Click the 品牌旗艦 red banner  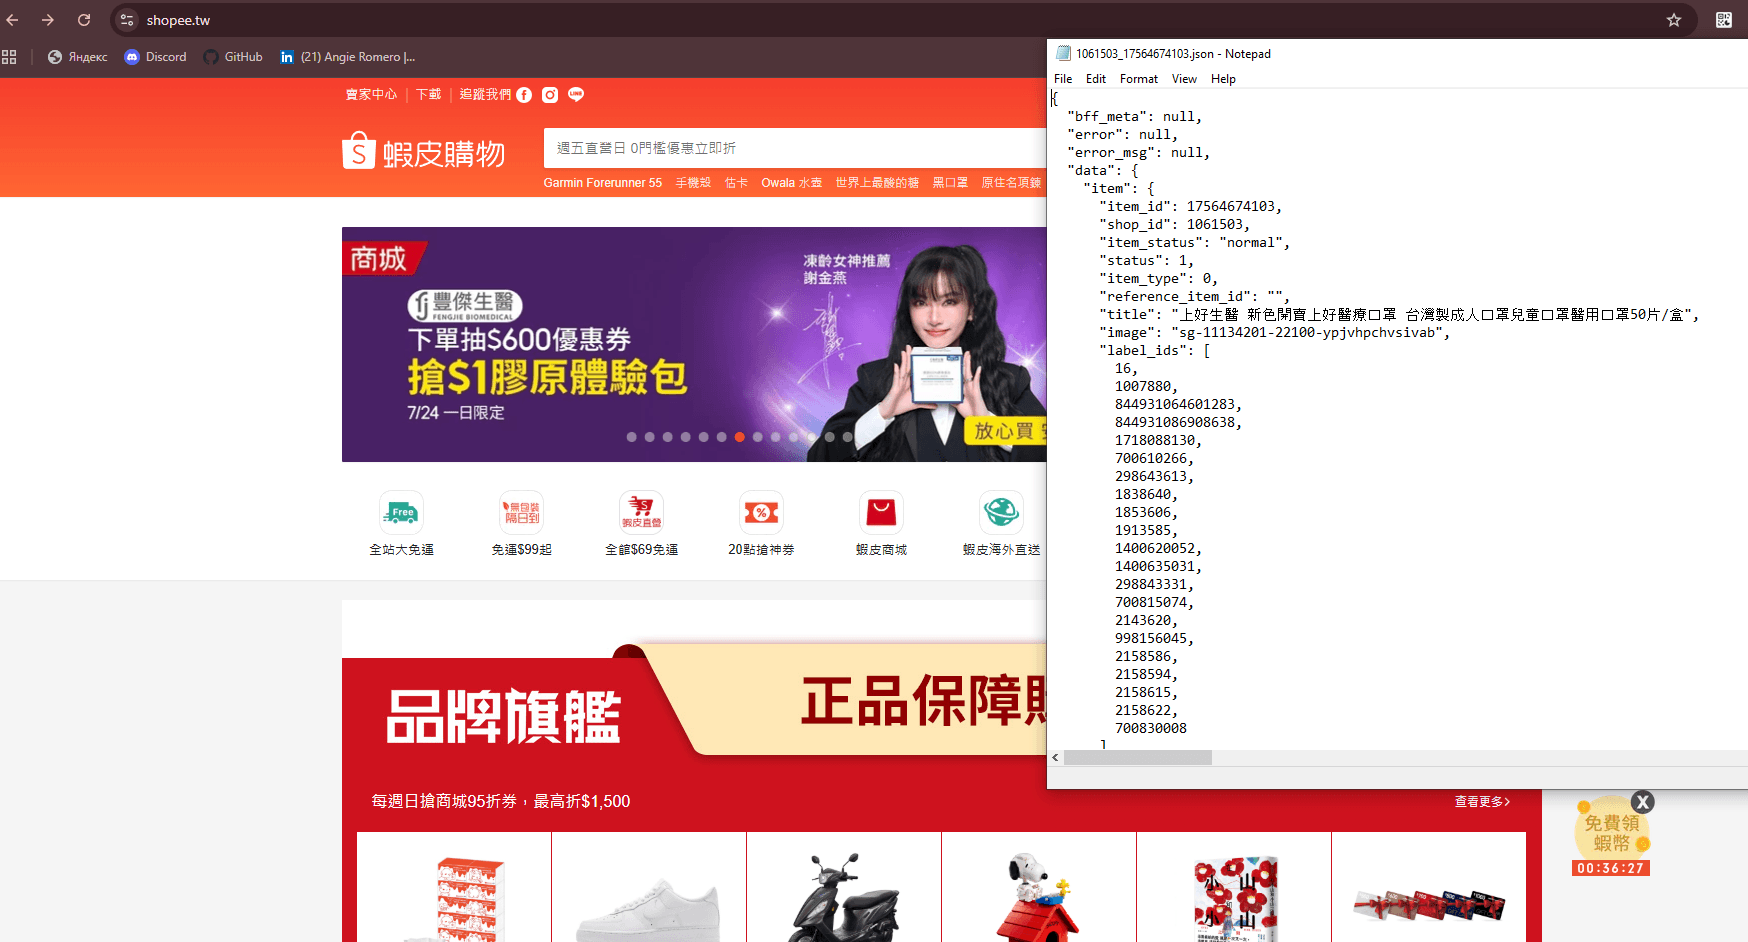coord(505,716)
